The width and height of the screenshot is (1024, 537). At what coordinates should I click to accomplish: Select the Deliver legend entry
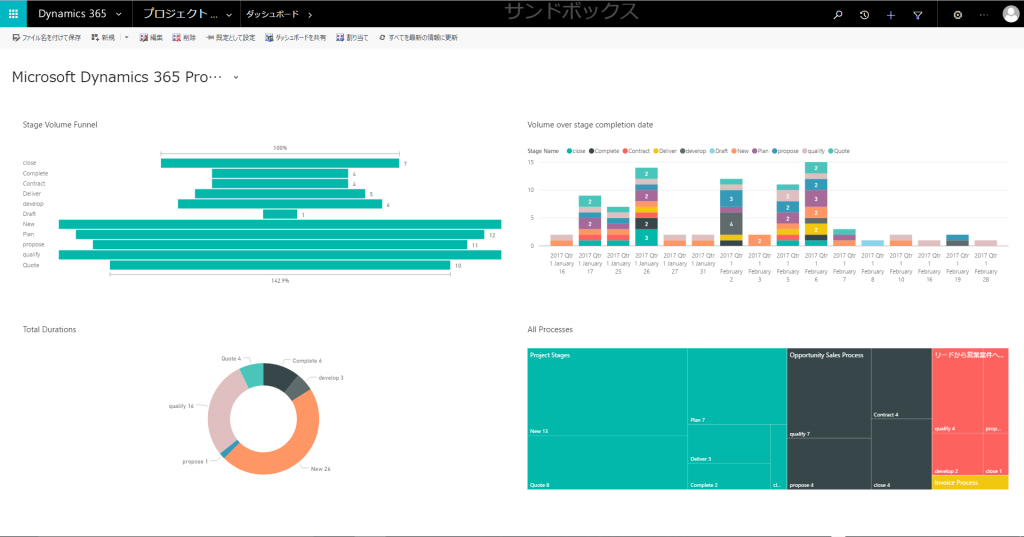pos(665,151)
